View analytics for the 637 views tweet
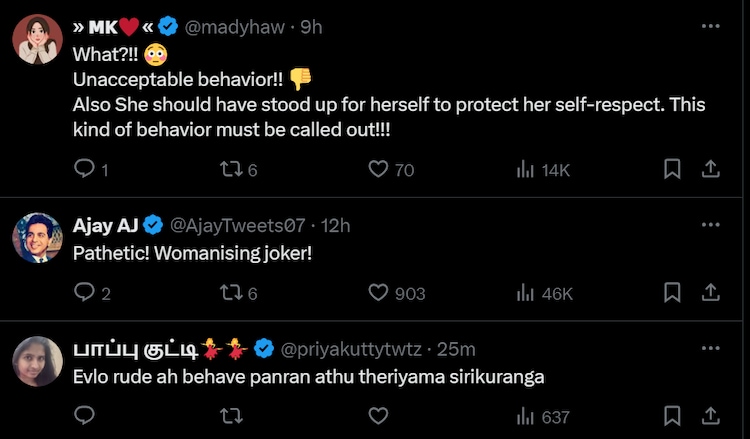This screenshot has width=750, height=439. 525,416
